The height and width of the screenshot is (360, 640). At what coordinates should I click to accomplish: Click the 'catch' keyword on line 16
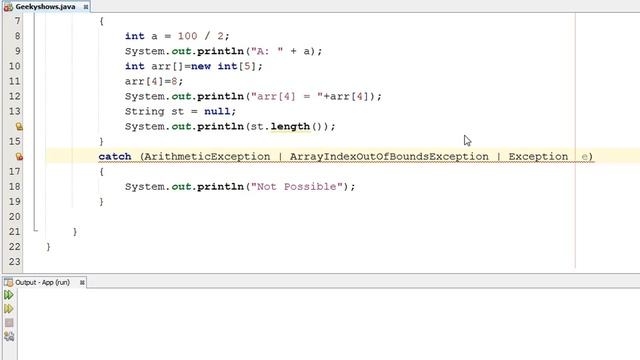point(115,157)
